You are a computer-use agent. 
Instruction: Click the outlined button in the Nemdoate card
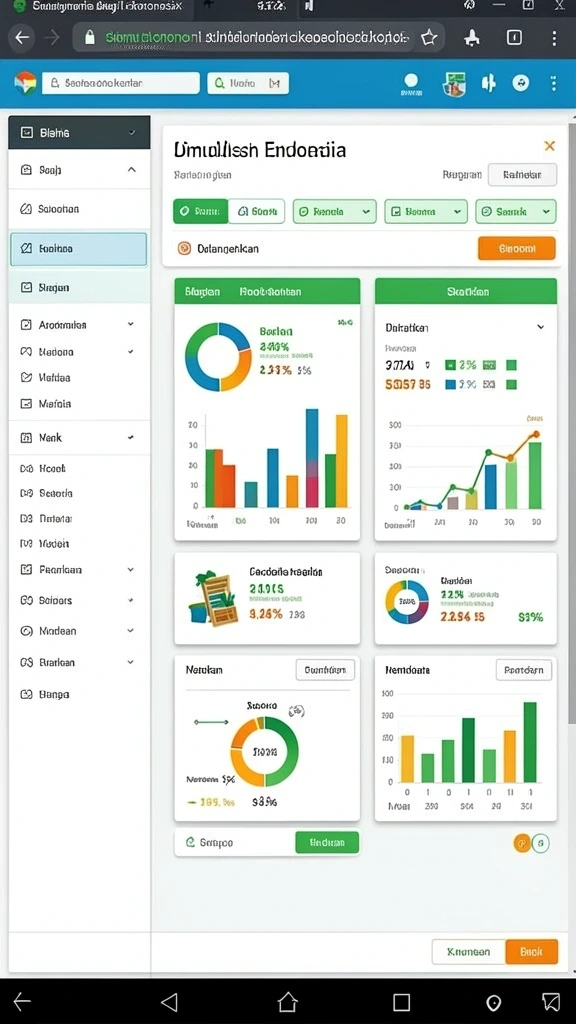pos(524,669)
